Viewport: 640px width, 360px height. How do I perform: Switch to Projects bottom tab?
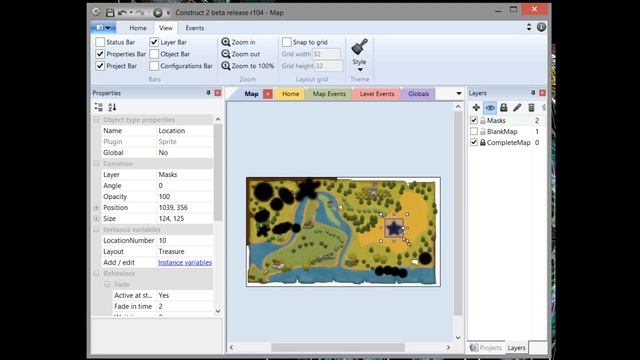[x=486, y=348]
